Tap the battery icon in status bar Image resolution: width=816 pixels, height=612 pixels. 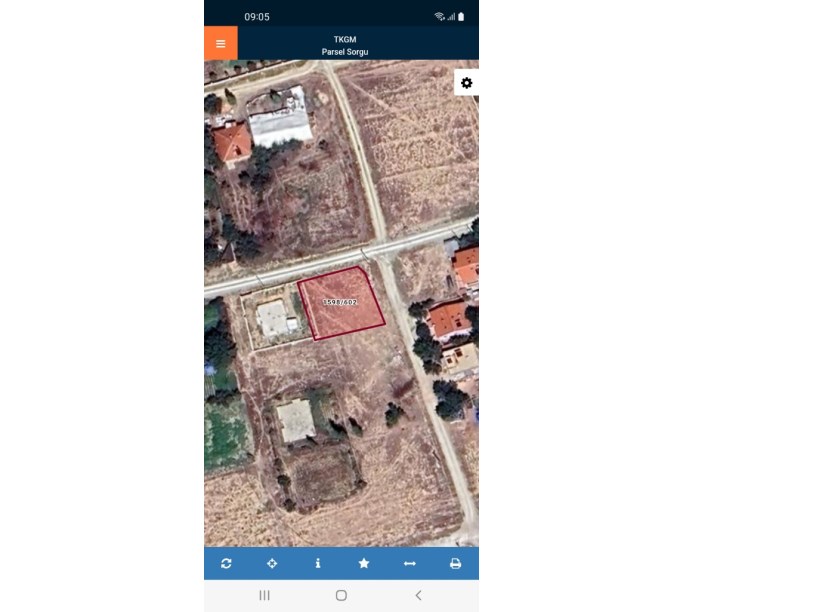461,17
